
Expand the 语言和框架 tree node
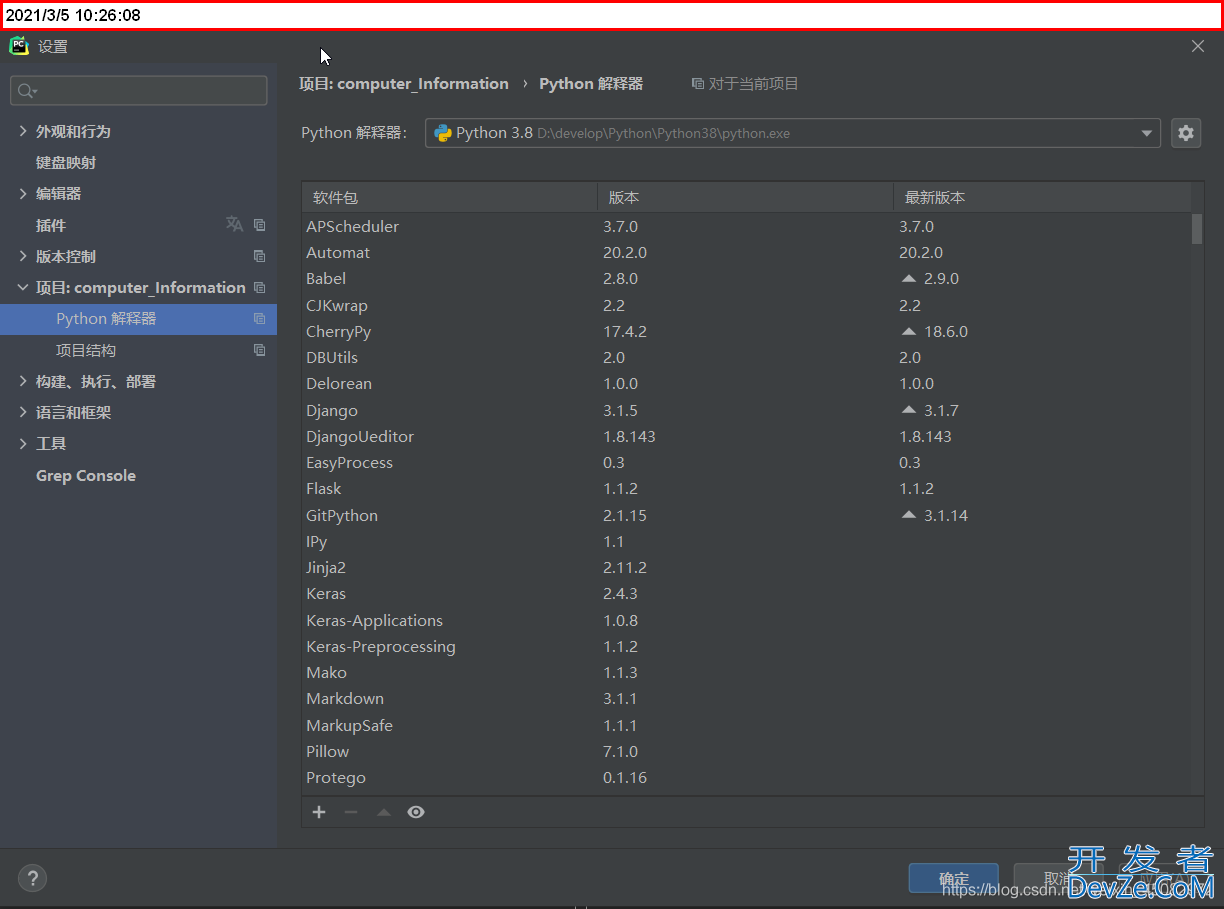pyautogui.click(x=23, y=412)
